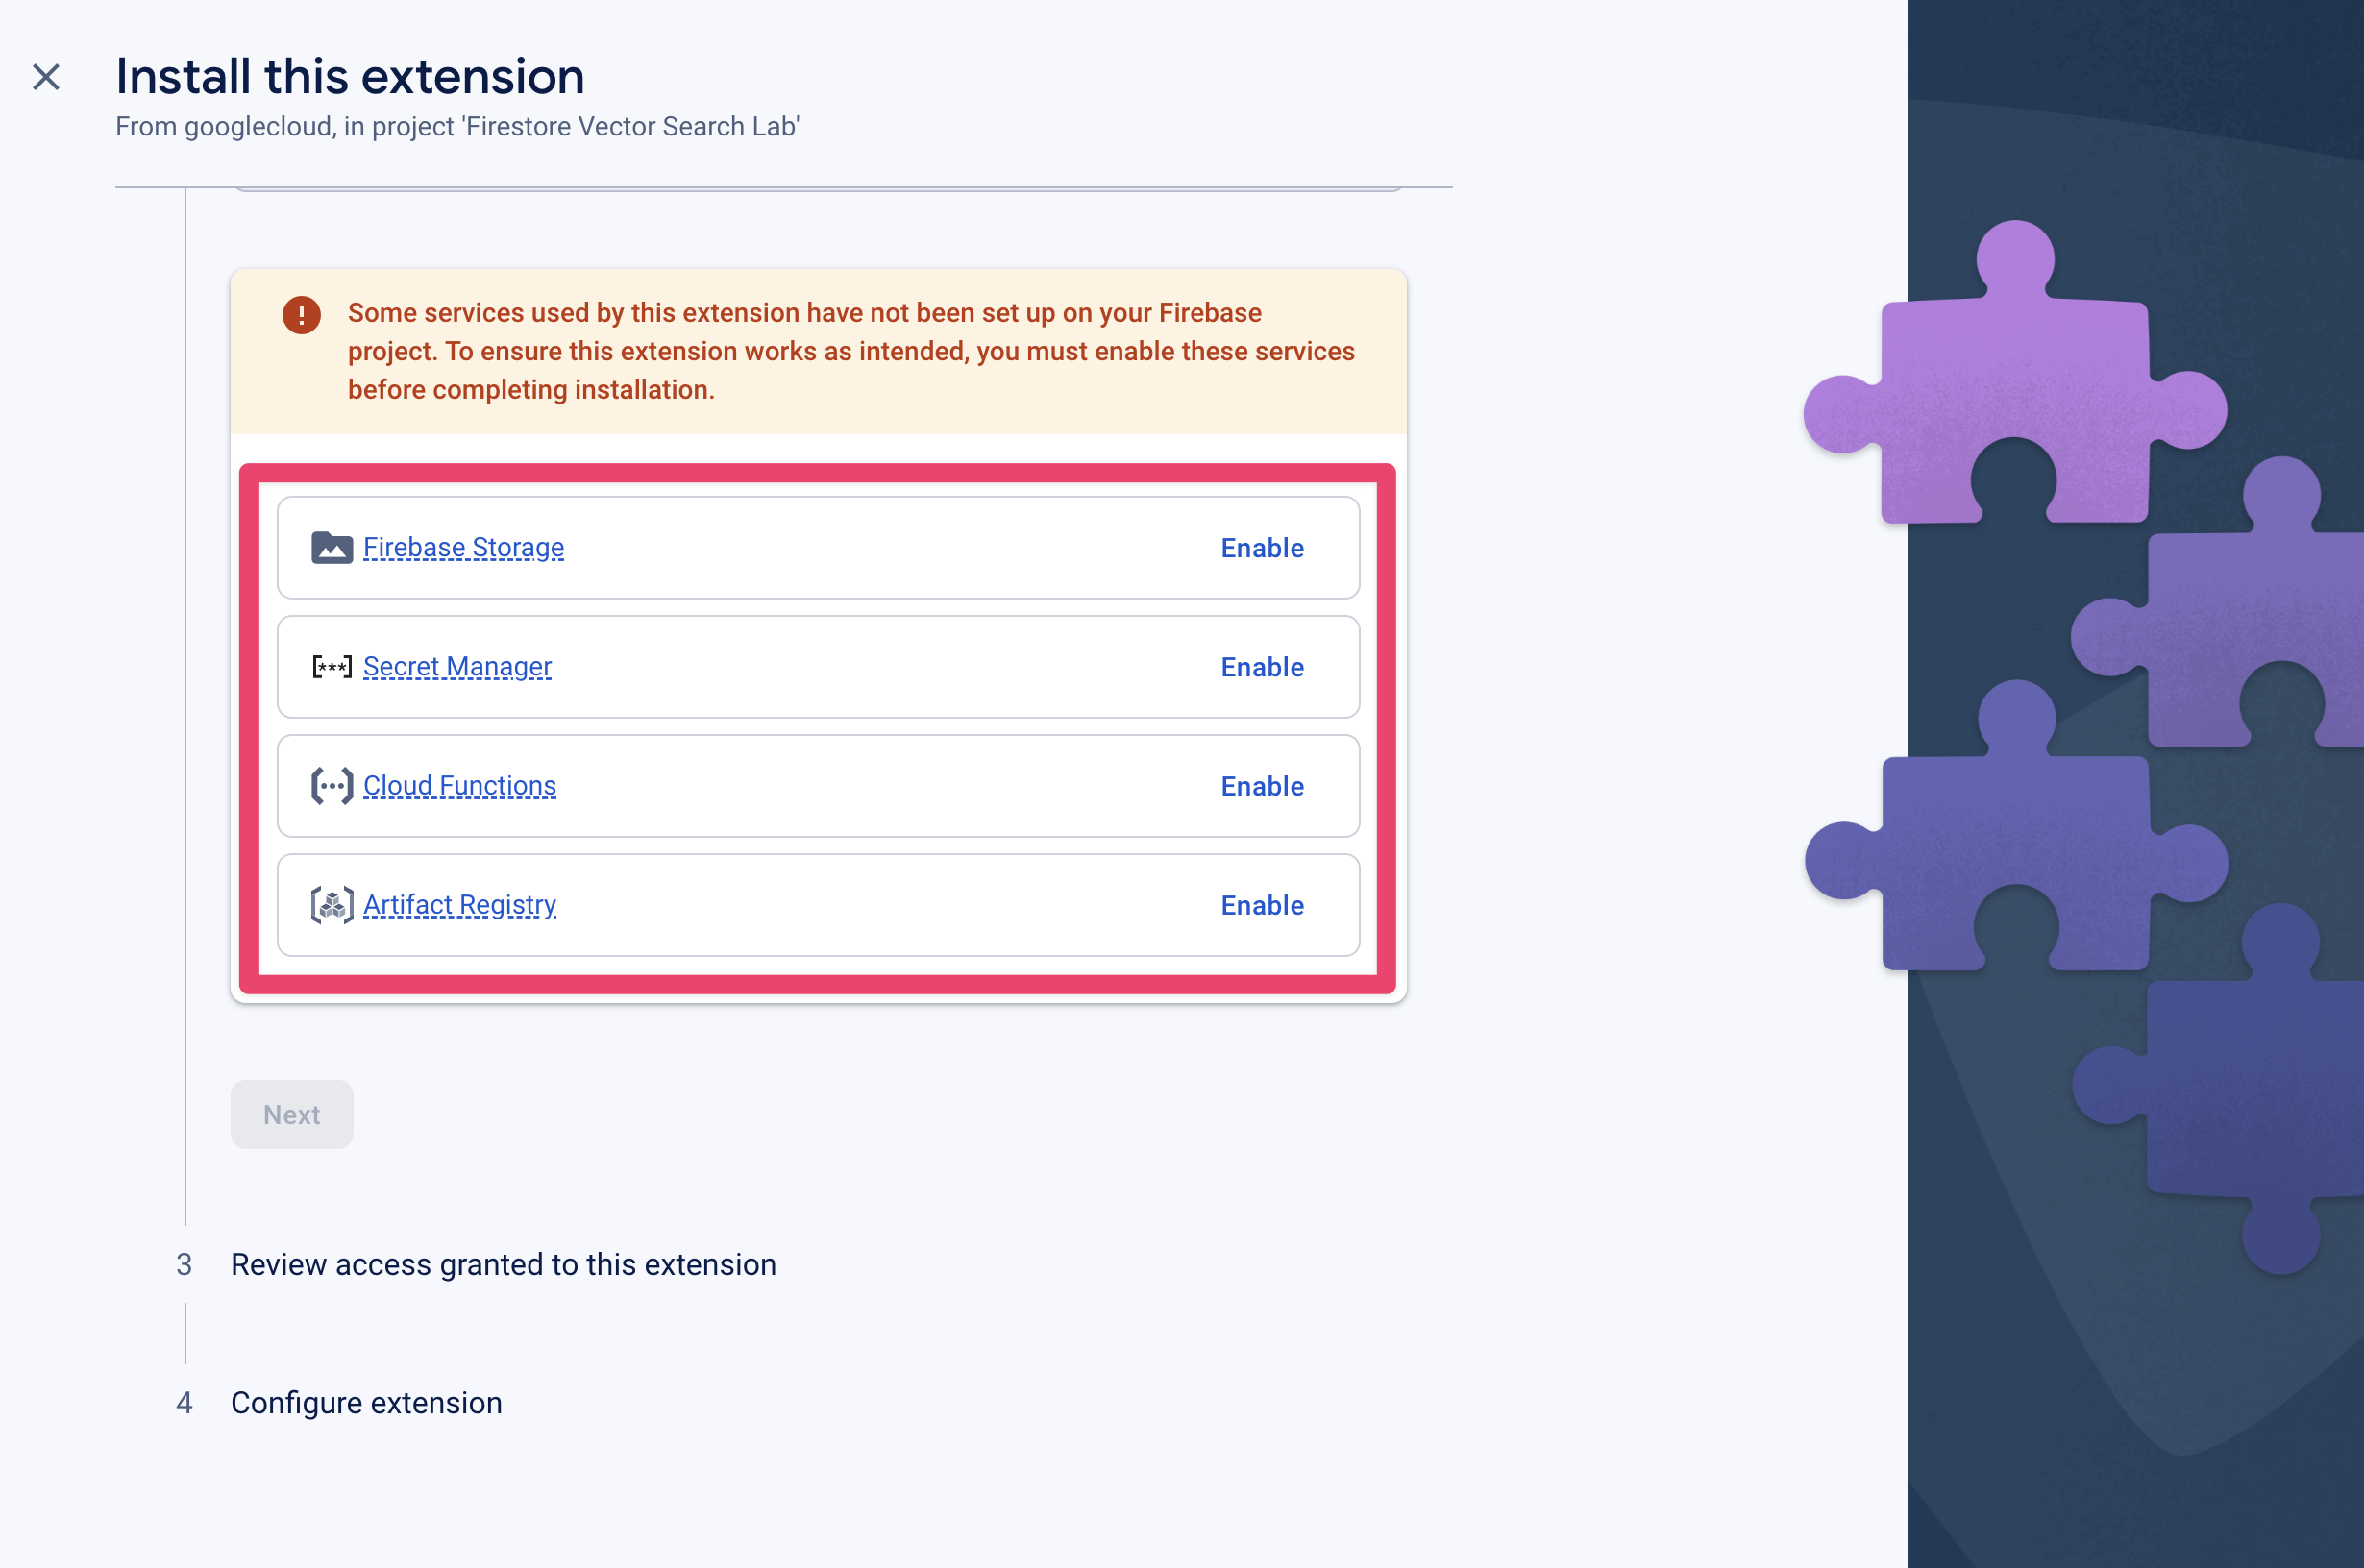Enable Secret Manager service
This screenshot has width=2364, height=1568.
(1262, 665)
